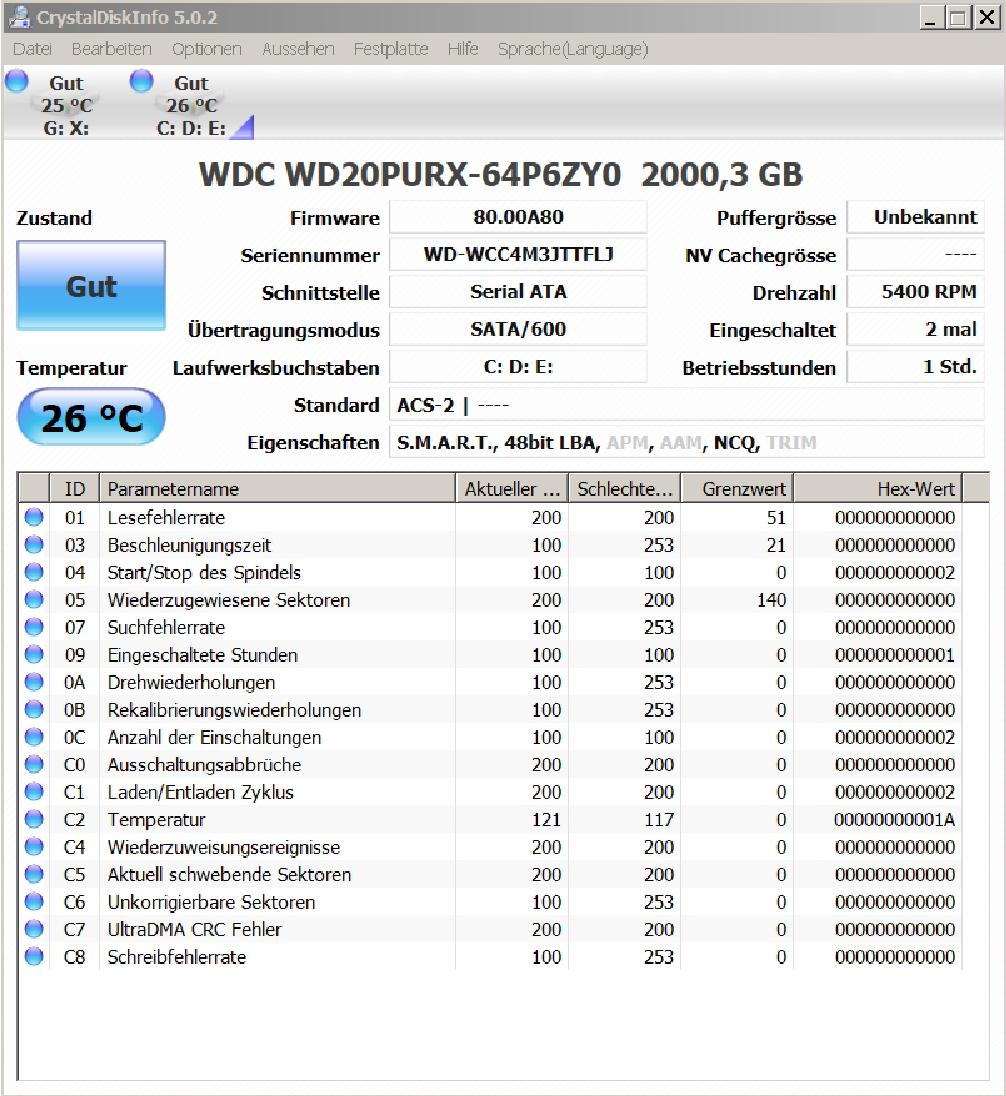Click status icon for Rekalibrierungswiederholungen row
The image size is (1006, 1096).
[x=34, y=709]
